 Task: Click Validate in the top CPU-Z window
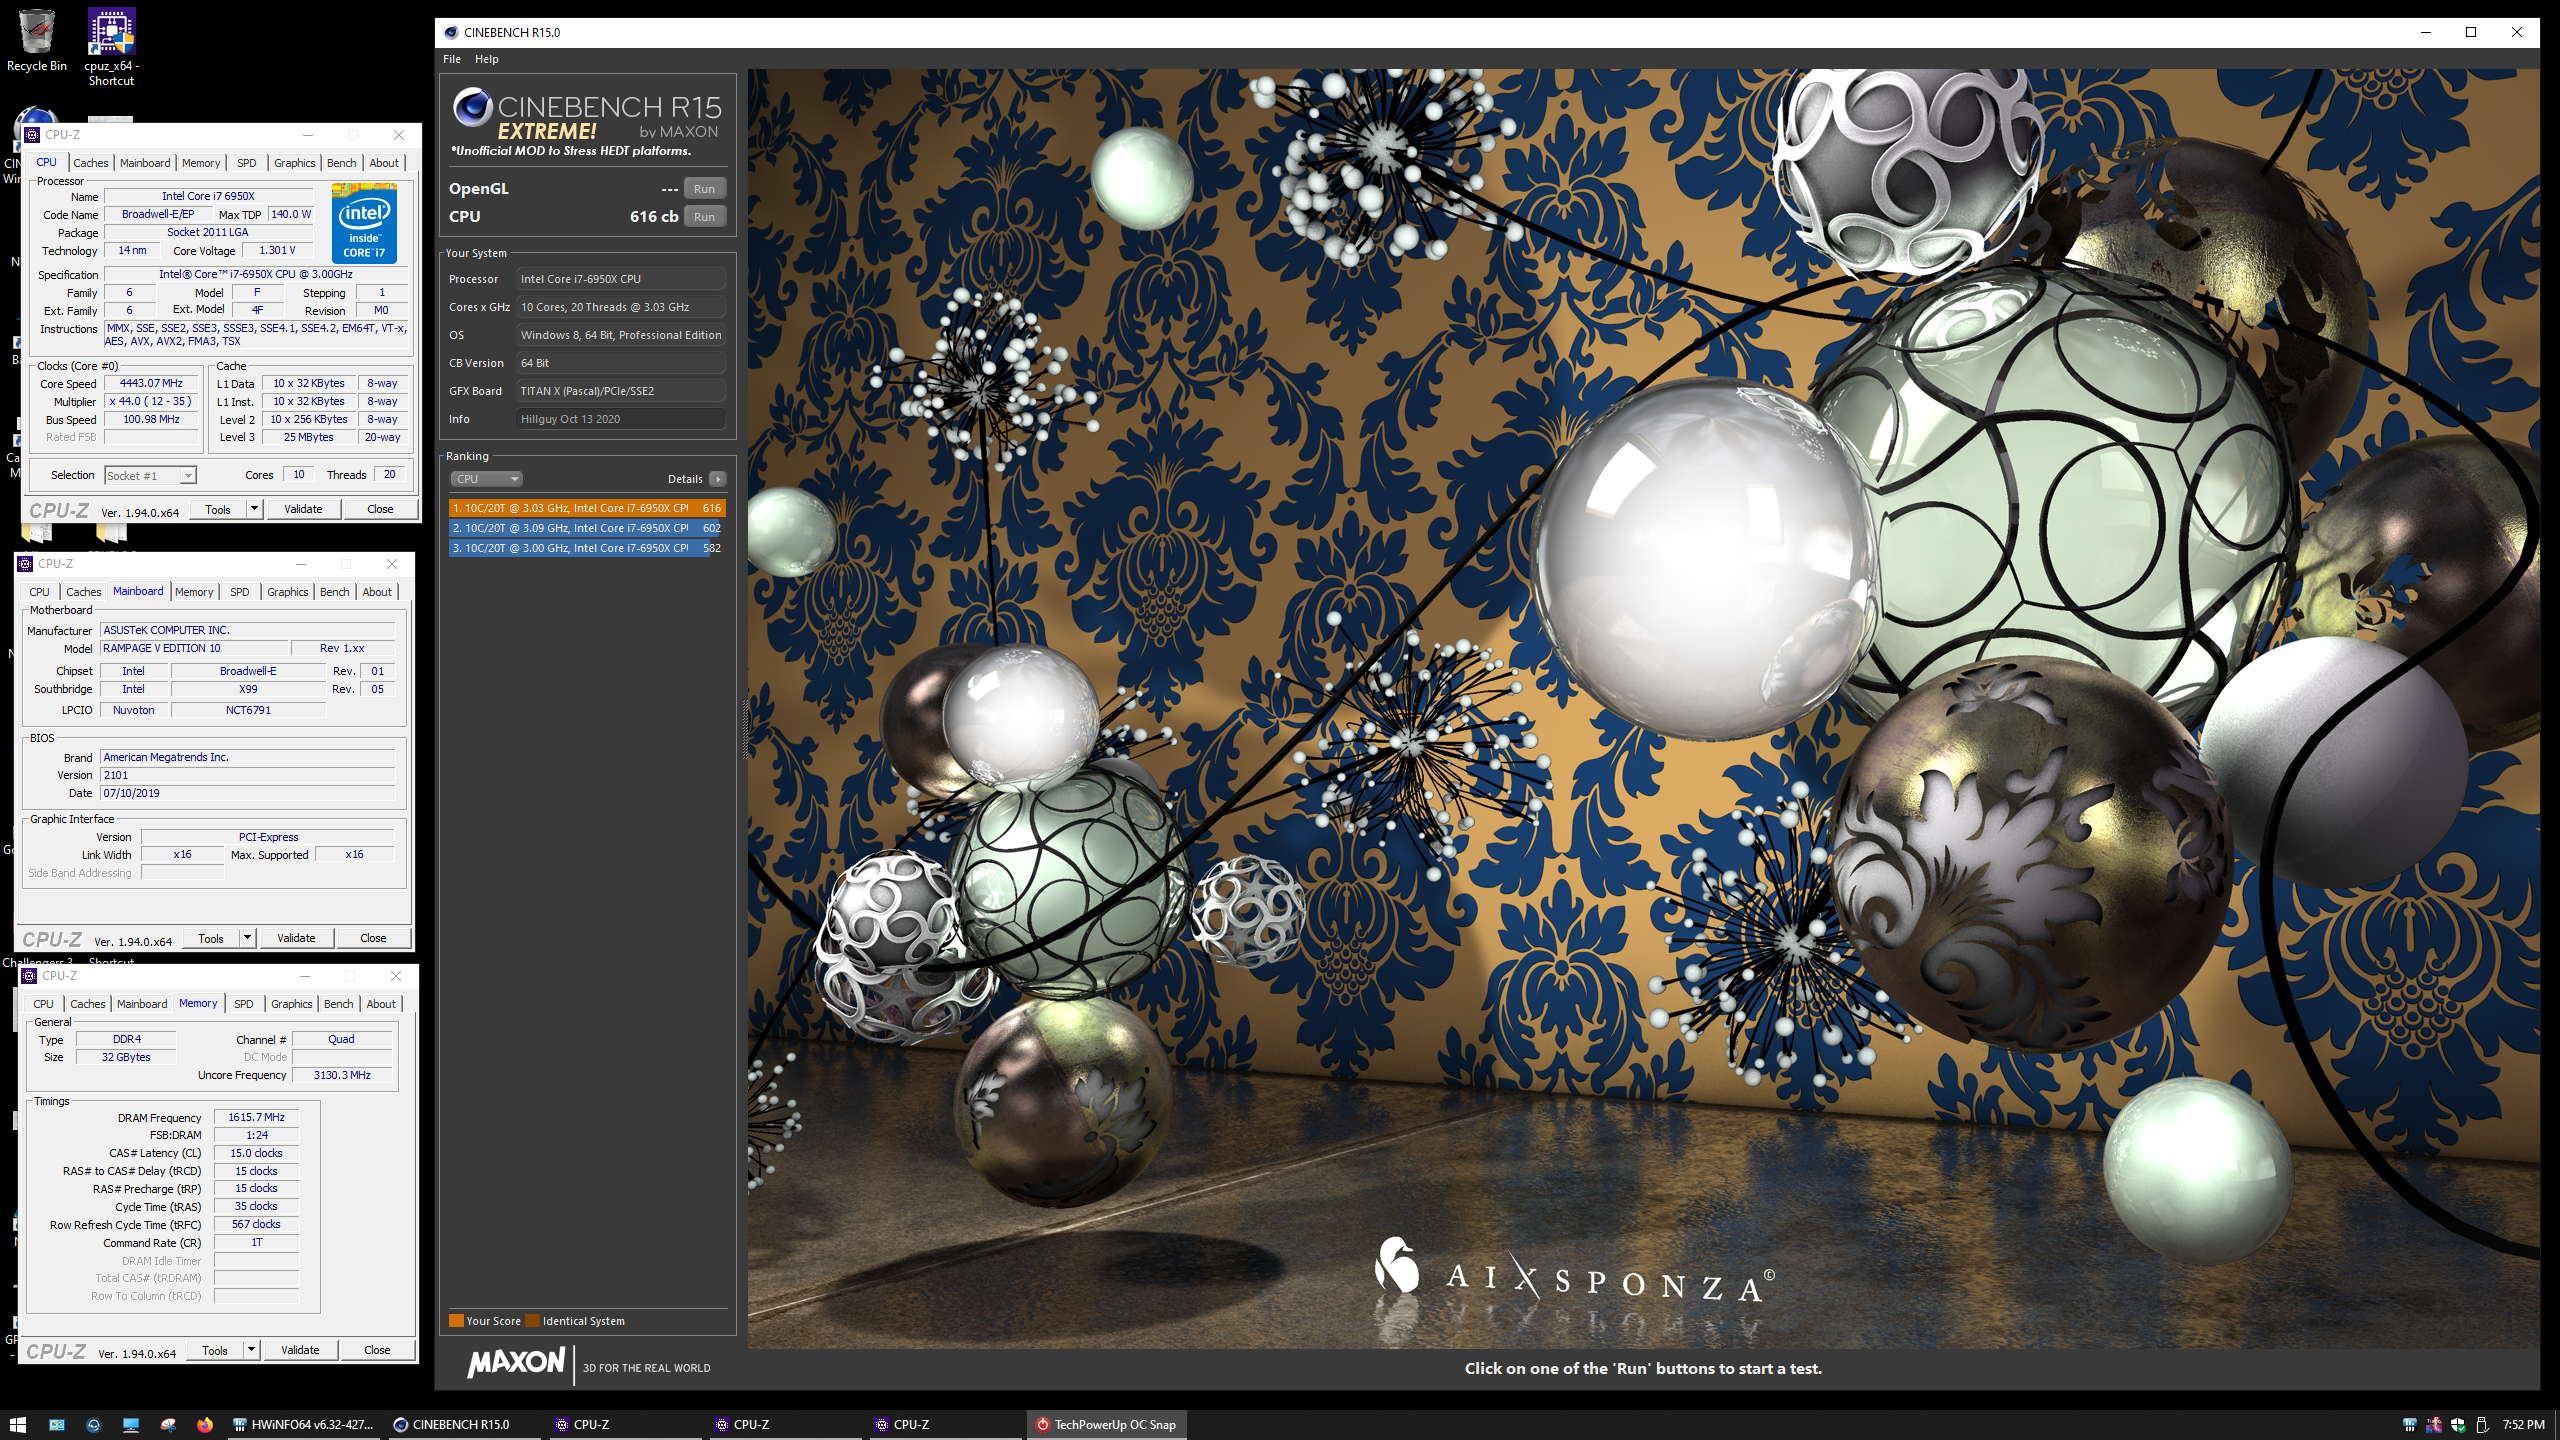[303, 509]
